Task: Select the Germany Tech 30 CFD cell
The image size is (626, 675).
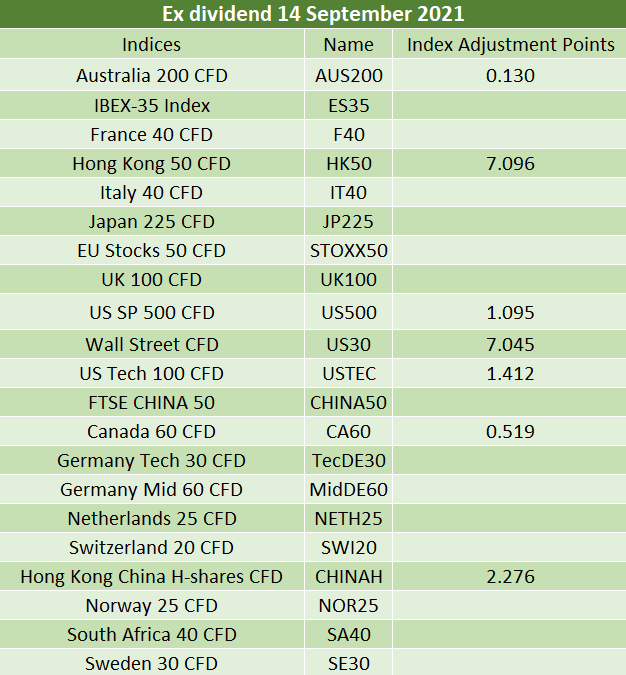Action: tap(152, 460)
